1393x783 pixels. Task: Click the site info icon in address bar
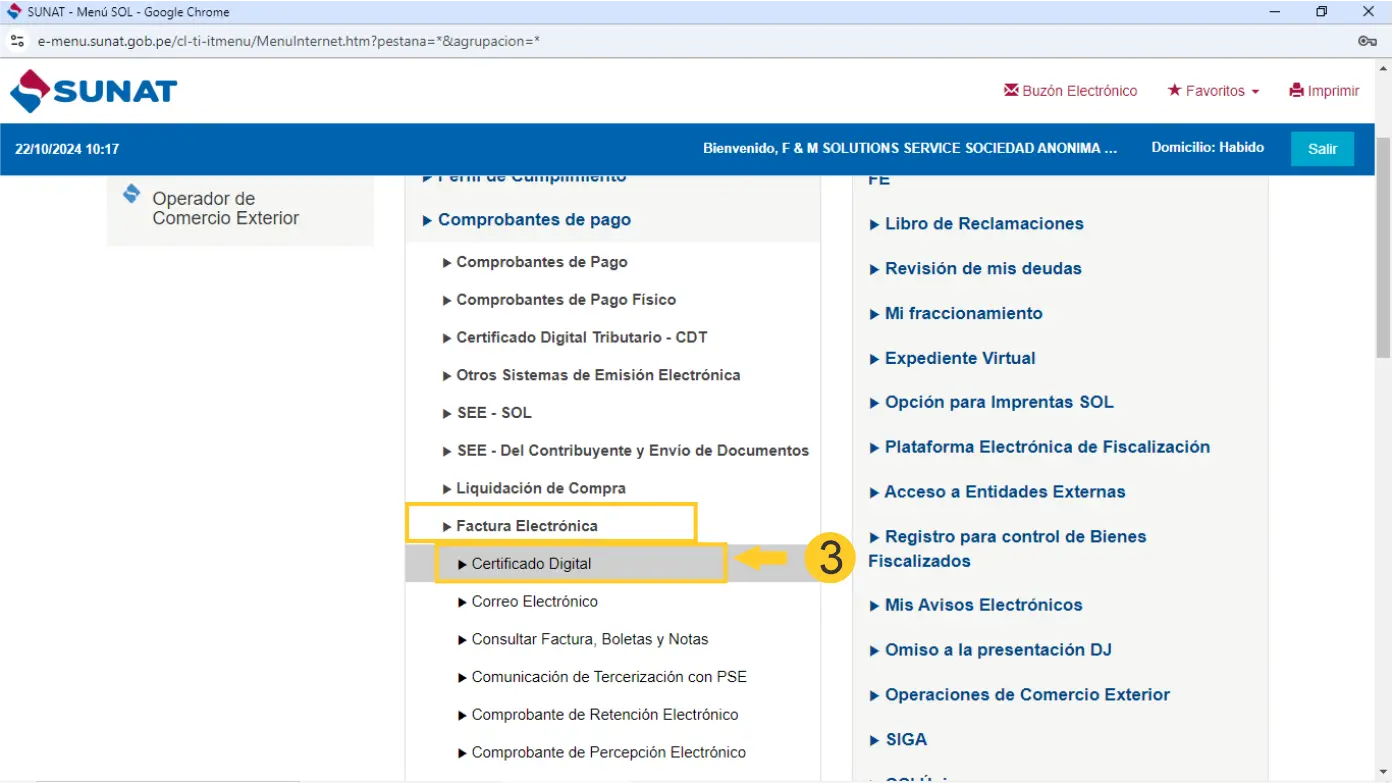(x=17, y=41)
